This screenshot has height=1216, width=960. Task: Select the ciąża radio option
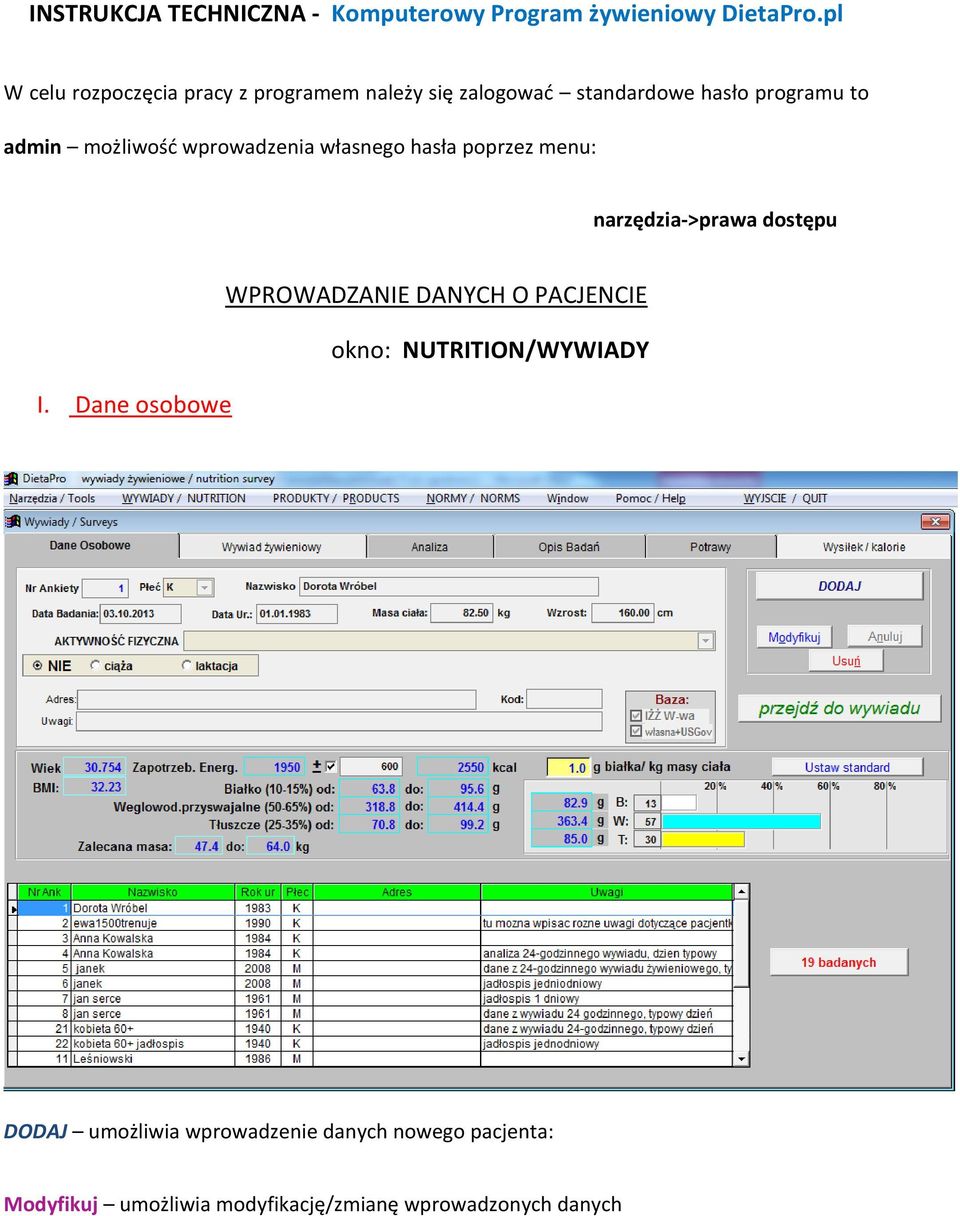96,665
